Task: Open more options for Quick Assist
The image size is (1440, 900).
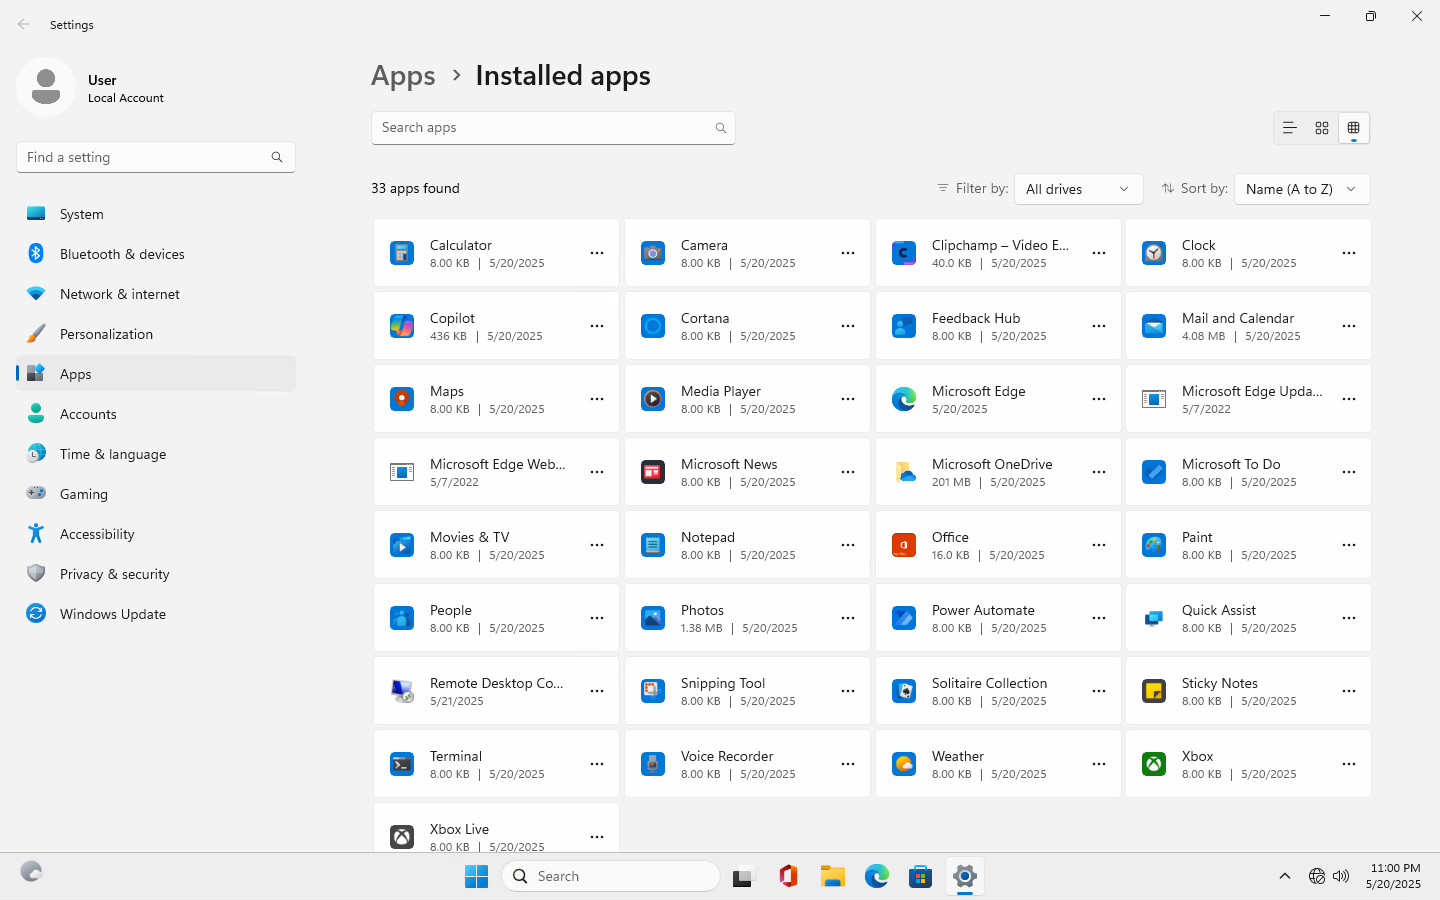Action: pyautogui.click(x=1349, y=618)
